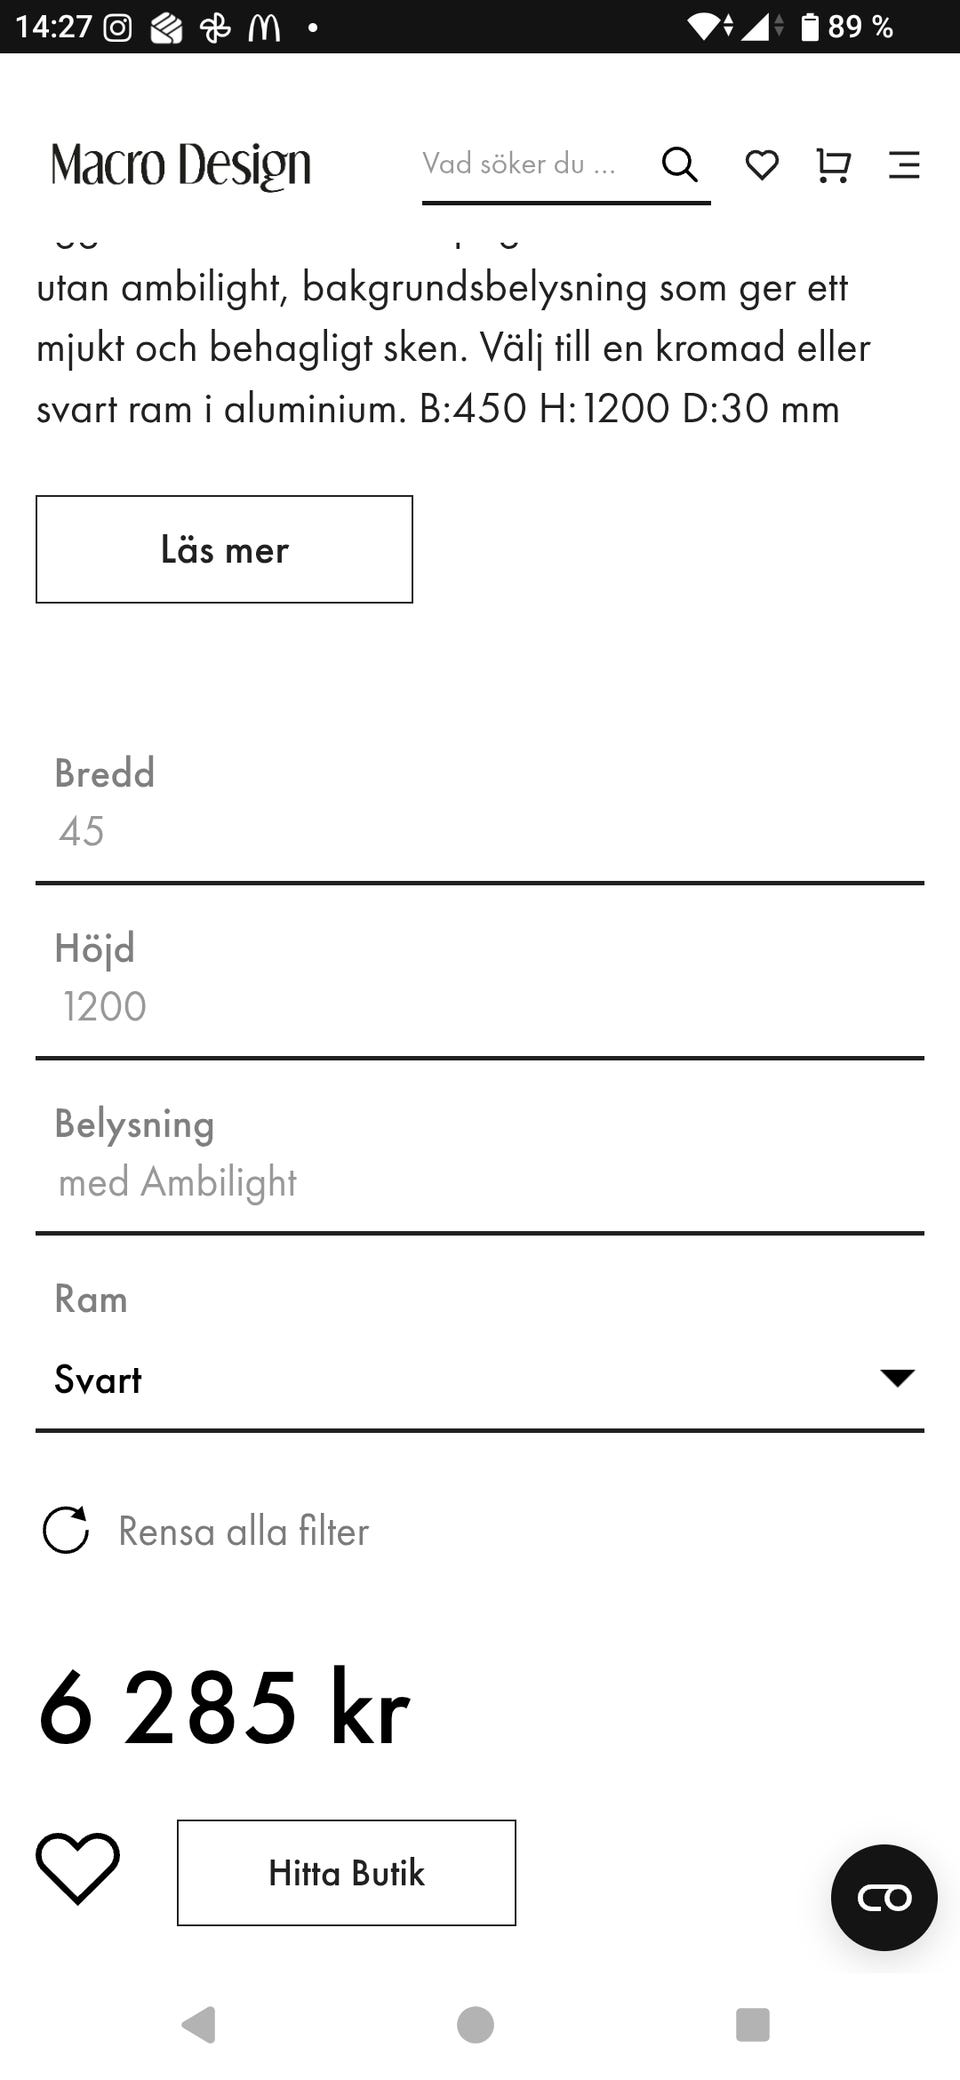Open the floating black chat button
The width and height of the screenshot is (960, 2080).
pyautogui.click(x=884, y=1897)
